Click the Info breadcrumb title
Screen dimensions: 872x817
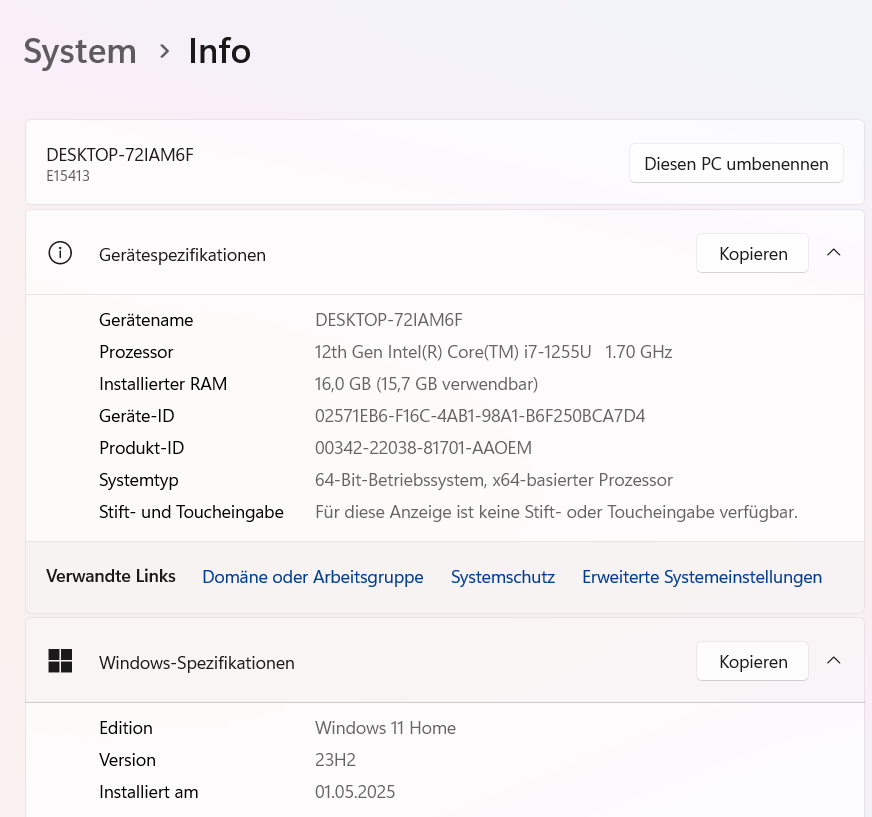220,51
